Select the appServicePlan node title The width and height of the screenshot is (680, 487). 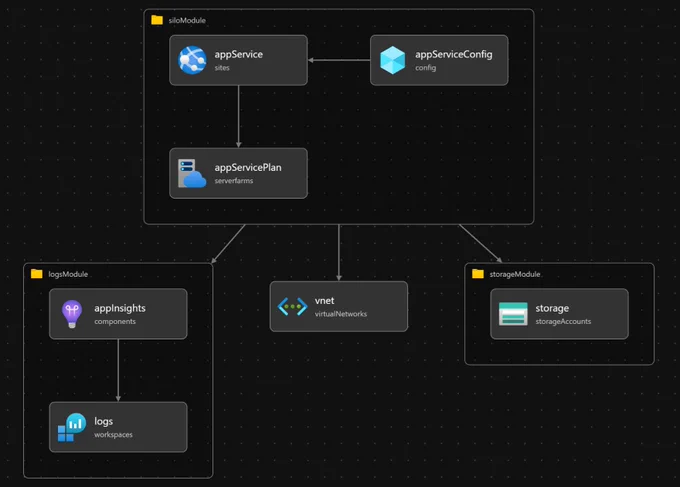click(248, 167)
